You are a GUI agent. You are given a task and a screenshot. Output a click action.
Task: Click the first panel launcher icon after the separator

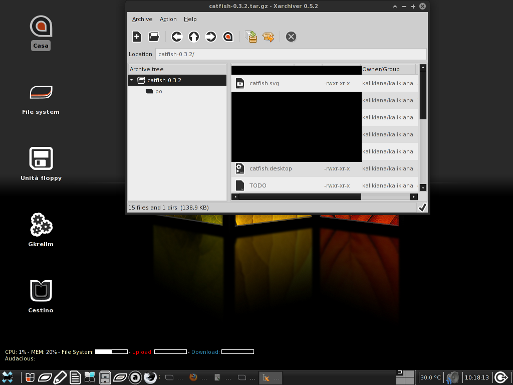pos(30,377)
